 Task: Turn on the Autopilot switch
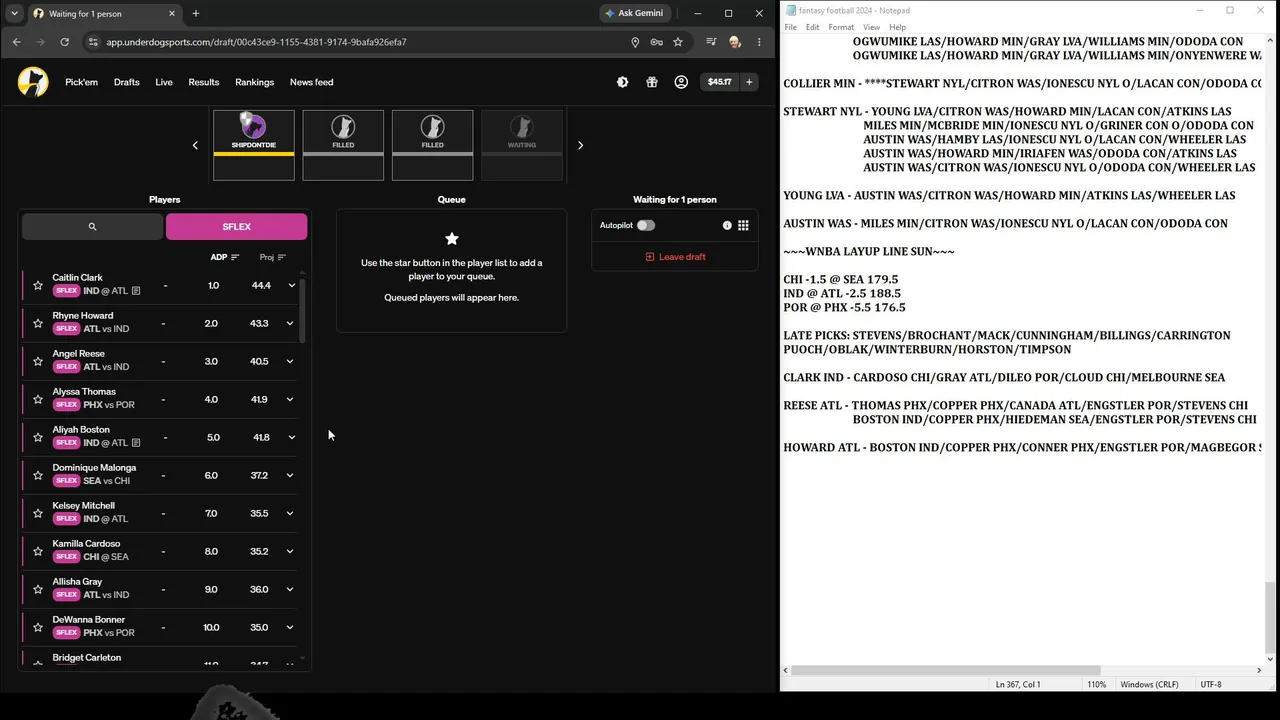[x=646, y=226]
